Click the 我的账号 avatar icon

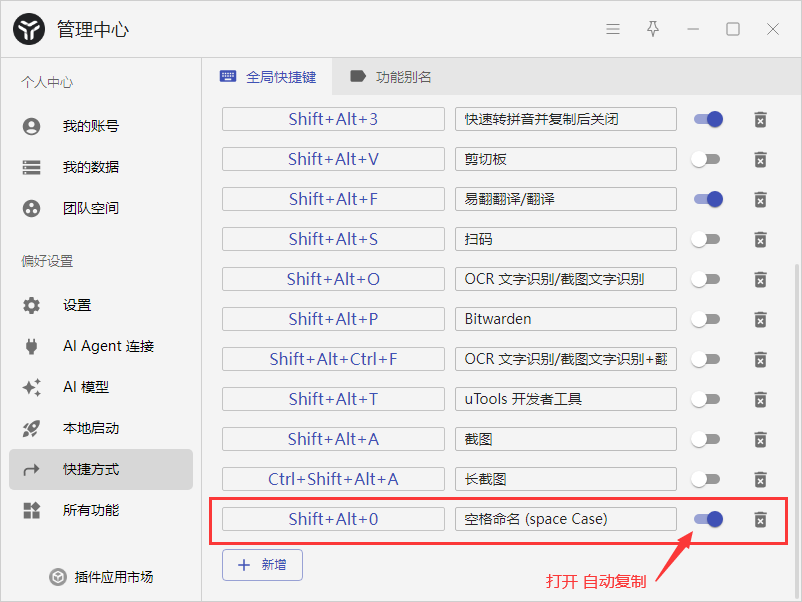pos(31,126)
